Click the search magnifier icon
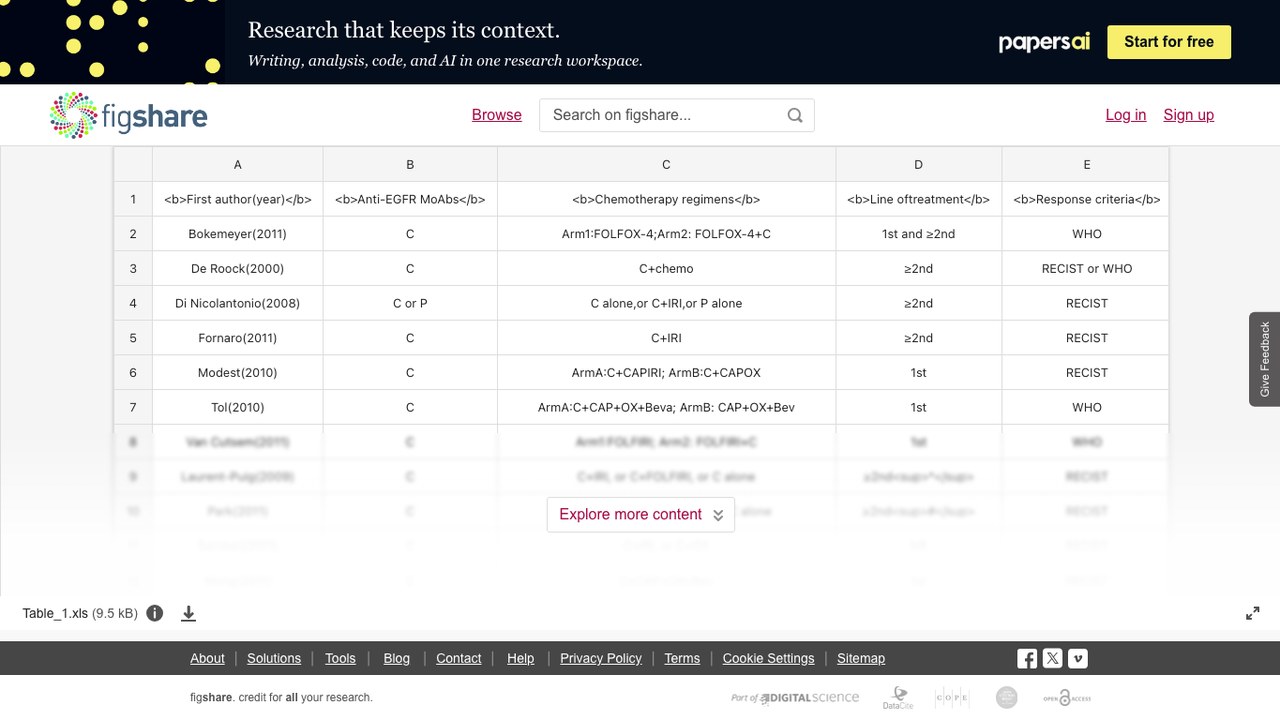This screenshot has width=1280, height=720. (x=795, y=115)
